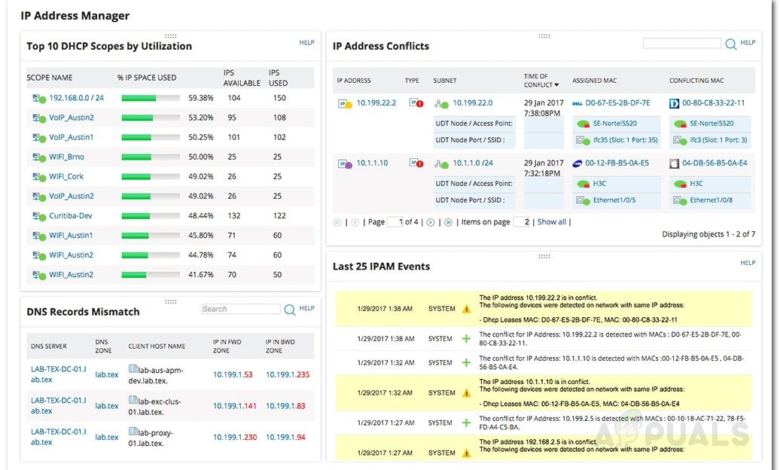780x470 pixels.
Task: Click the warning icon on 1:38 AM event
Action: 466,309
